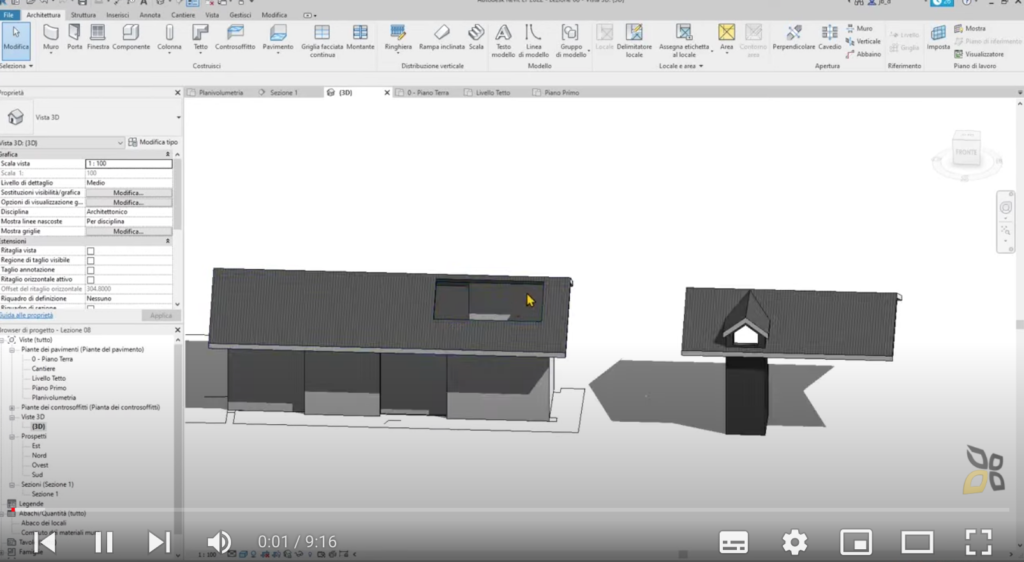Collapse Piante dei pavimenti tree node
The image size is (1024, 562).
point(12,350)
